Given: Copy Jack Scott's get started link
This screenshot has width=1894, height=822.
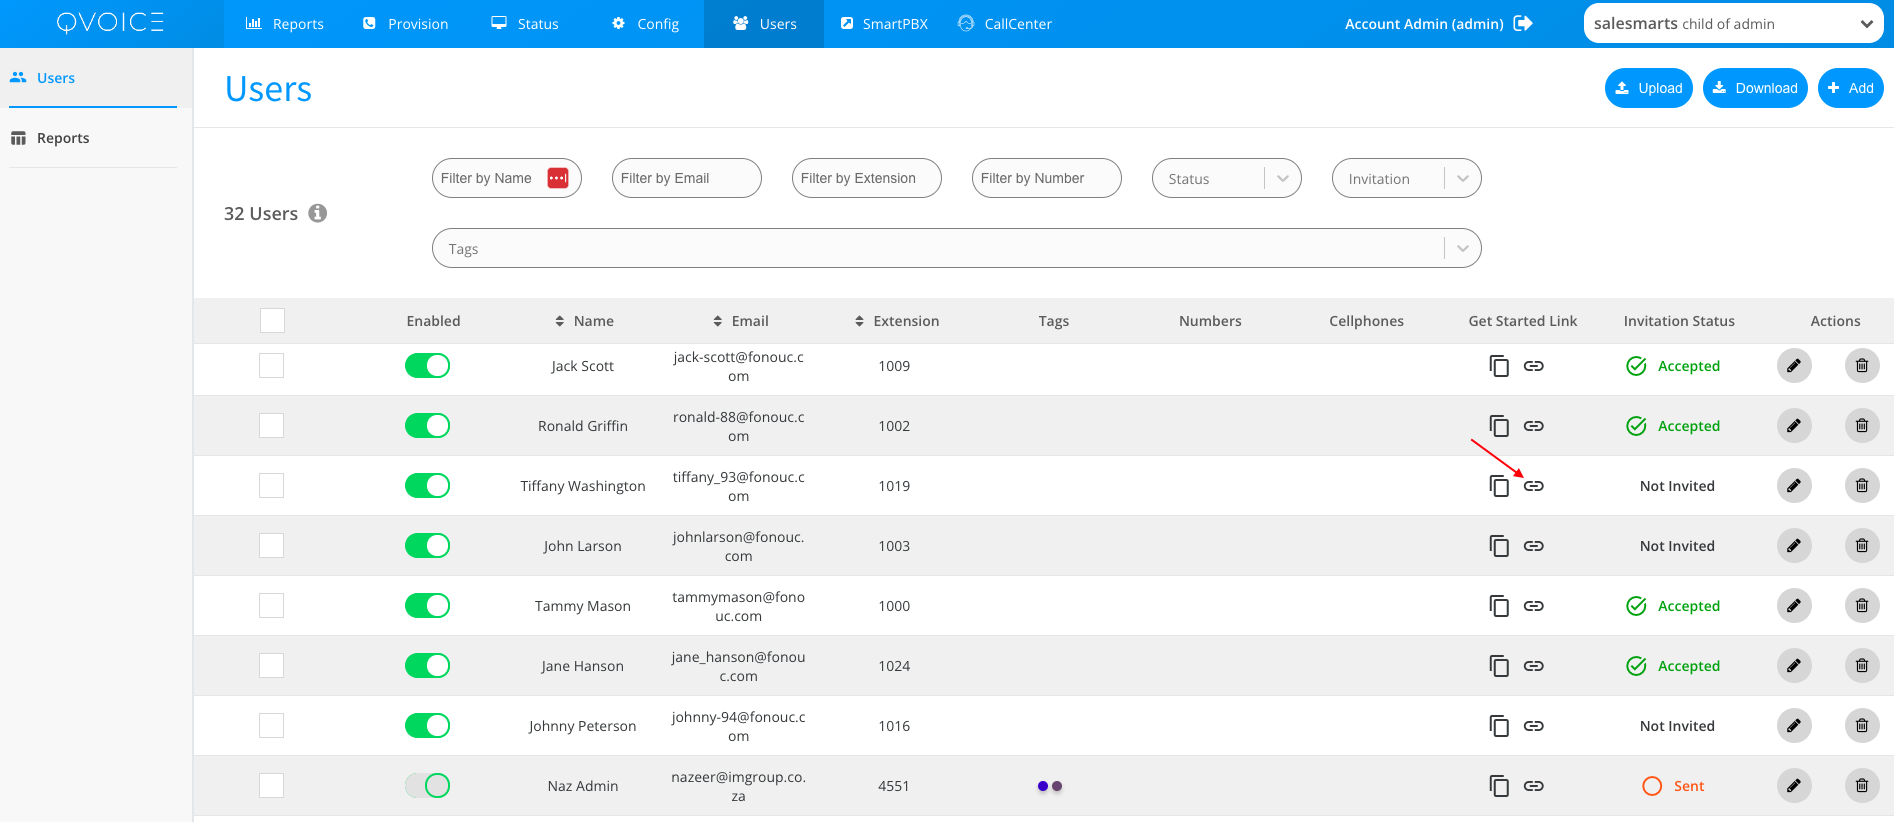Looking at the screenshot, I should tap(1498, 366).
